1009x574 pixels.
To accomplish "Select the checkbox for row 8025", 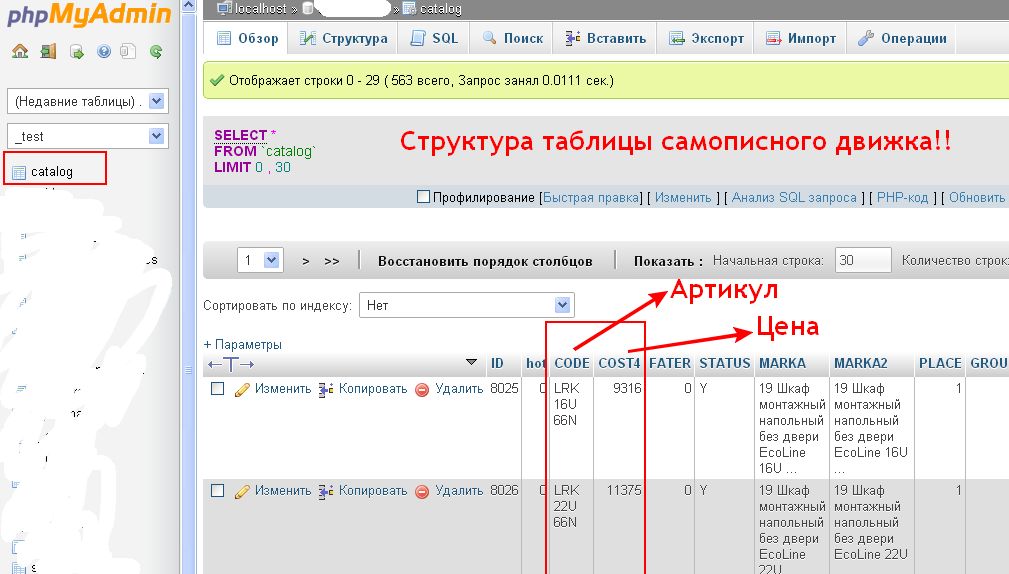I will click(x=218, y=389).
